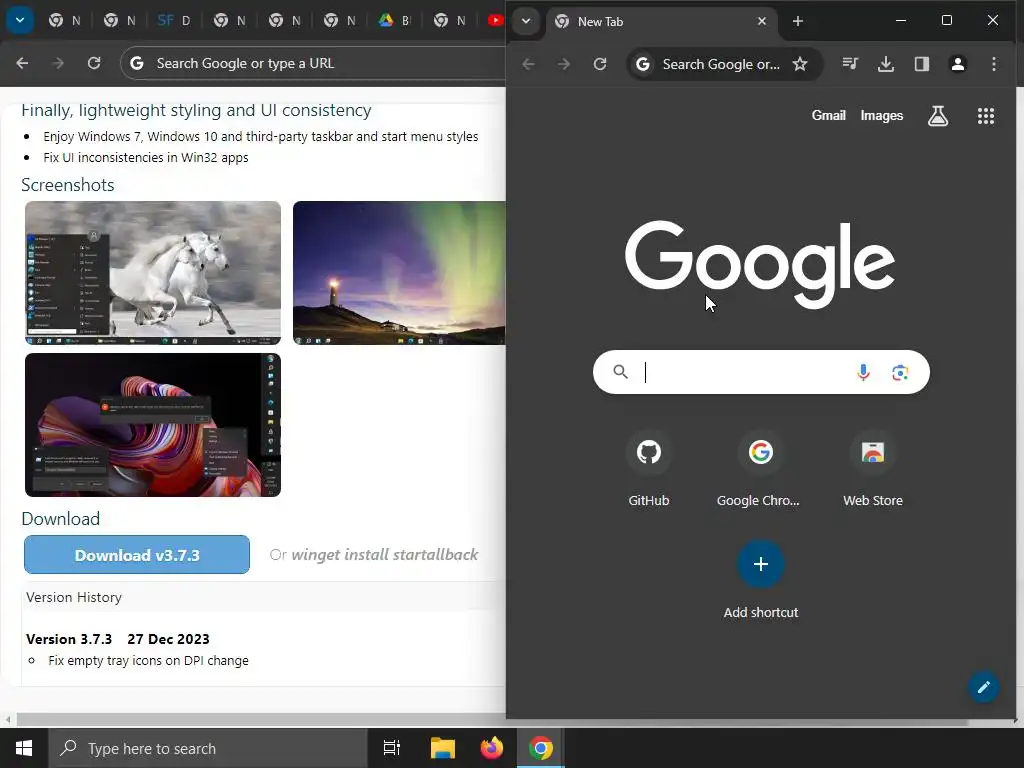Viewport: 1024px width, 768px height.
Task: Launch Firefox from the taskbar
Action: 492,748
